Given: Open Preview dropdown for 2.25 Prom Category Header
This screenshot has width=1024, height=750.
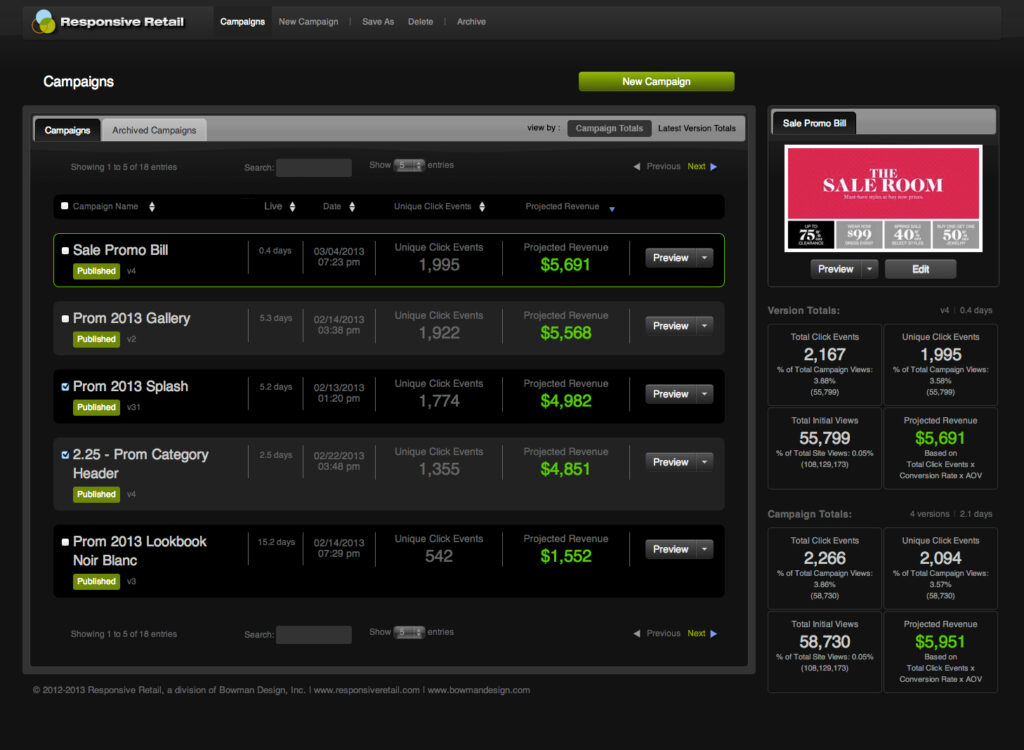Looking at the screenshot, I should point(705,462).
